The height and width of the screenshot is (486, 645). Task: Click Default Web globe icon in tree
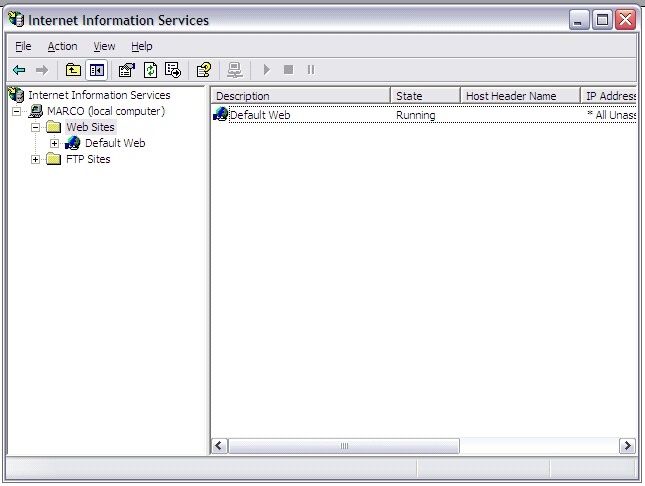point(73,143)
